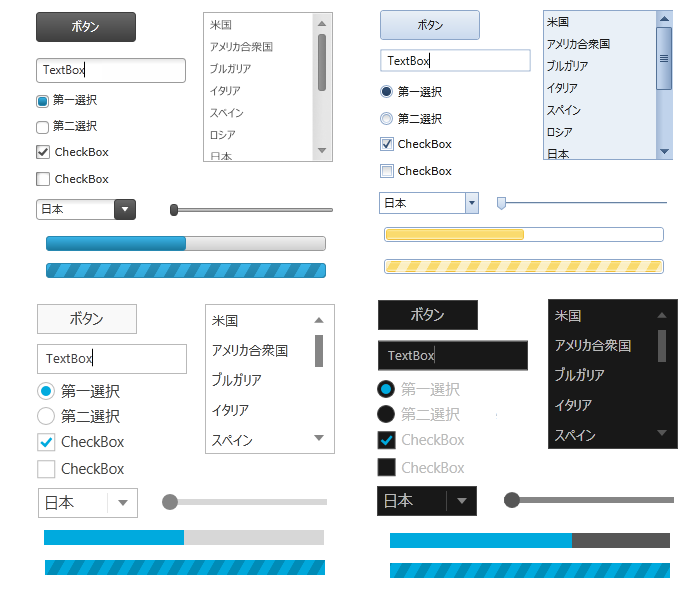Image resolution: width=700 pixels, height=600 pixels.
Task: Click the TextBox field in blue-themed panel
Action: coord(455,61)
